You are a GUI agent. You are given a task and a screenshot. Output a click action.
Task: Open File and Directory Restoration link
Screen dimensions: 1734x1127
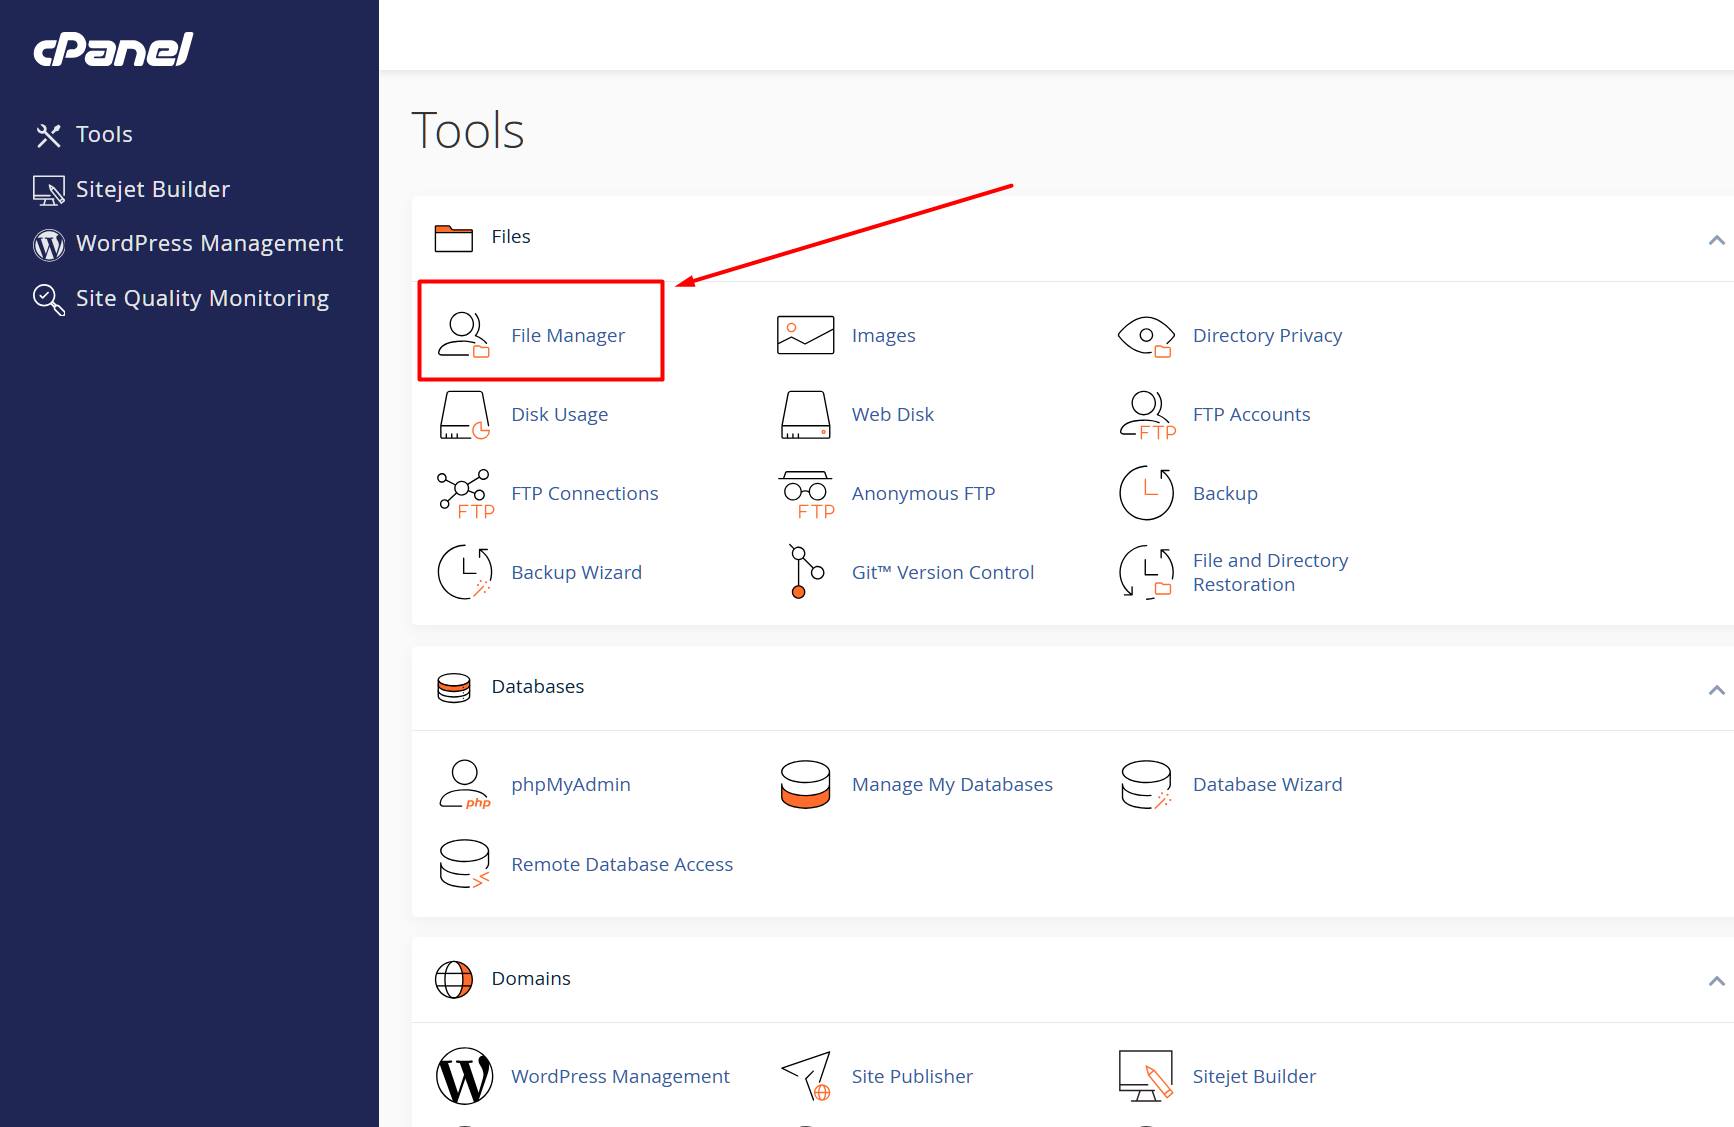[x=1269, y=573]
